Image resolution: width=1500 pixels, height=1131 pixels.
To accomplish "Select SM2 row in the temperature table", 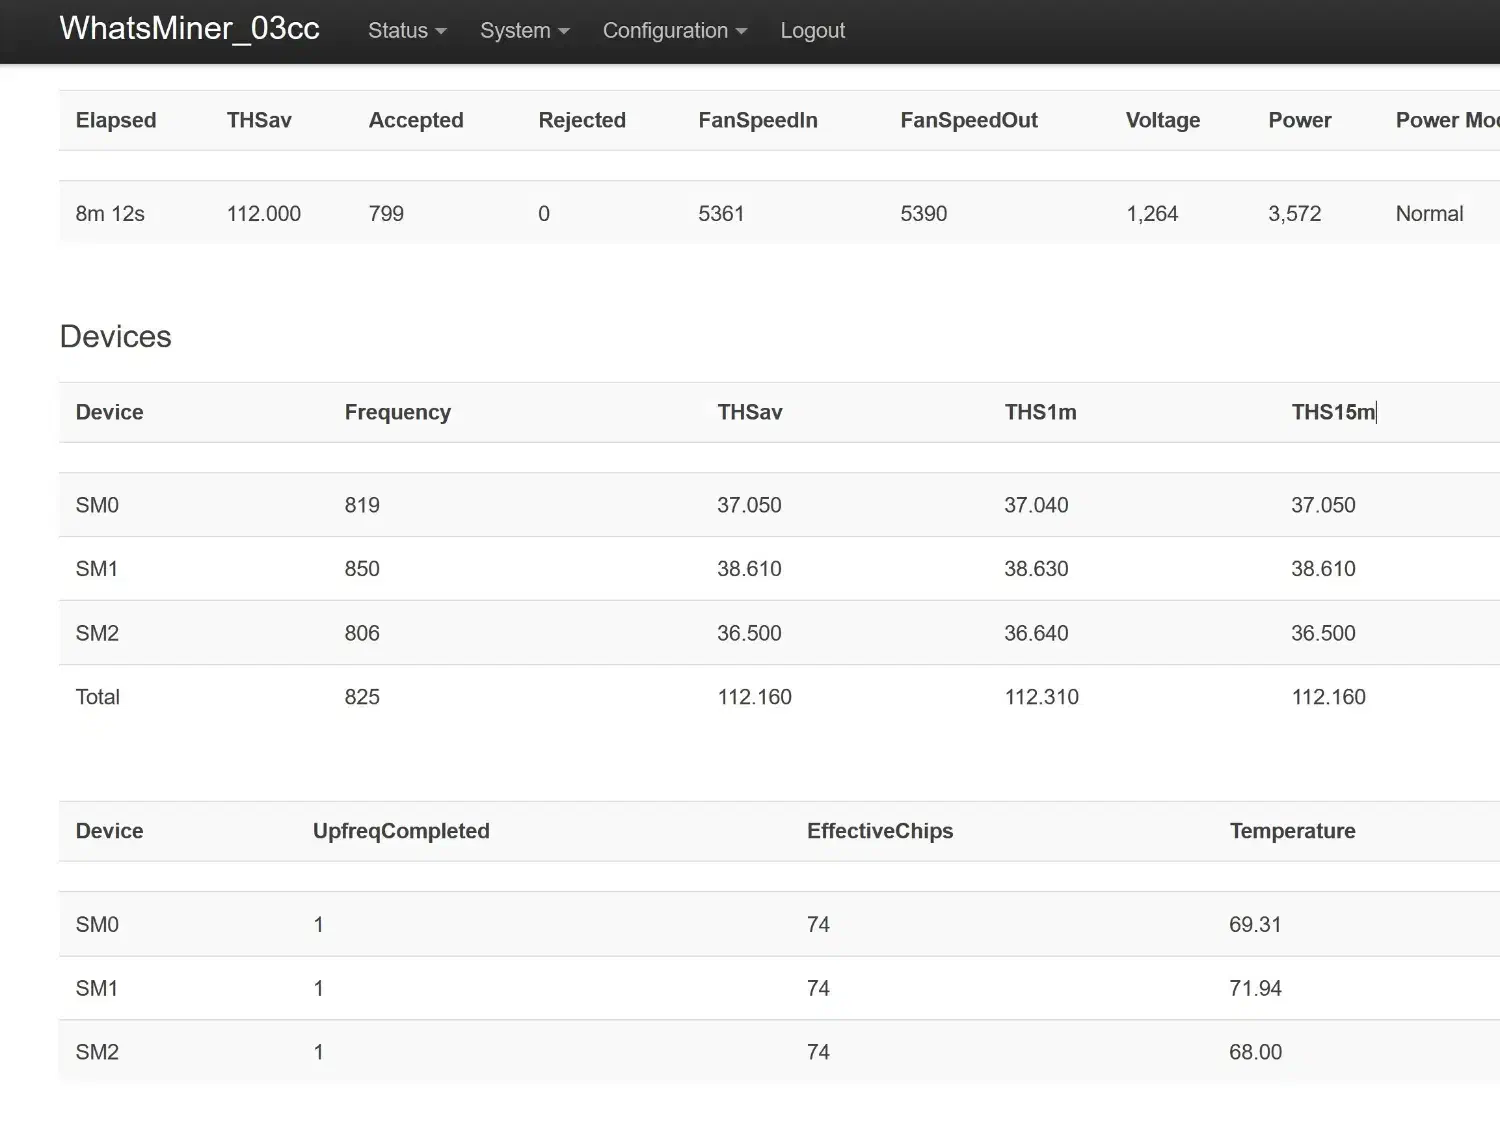I will pos(97,1052).
